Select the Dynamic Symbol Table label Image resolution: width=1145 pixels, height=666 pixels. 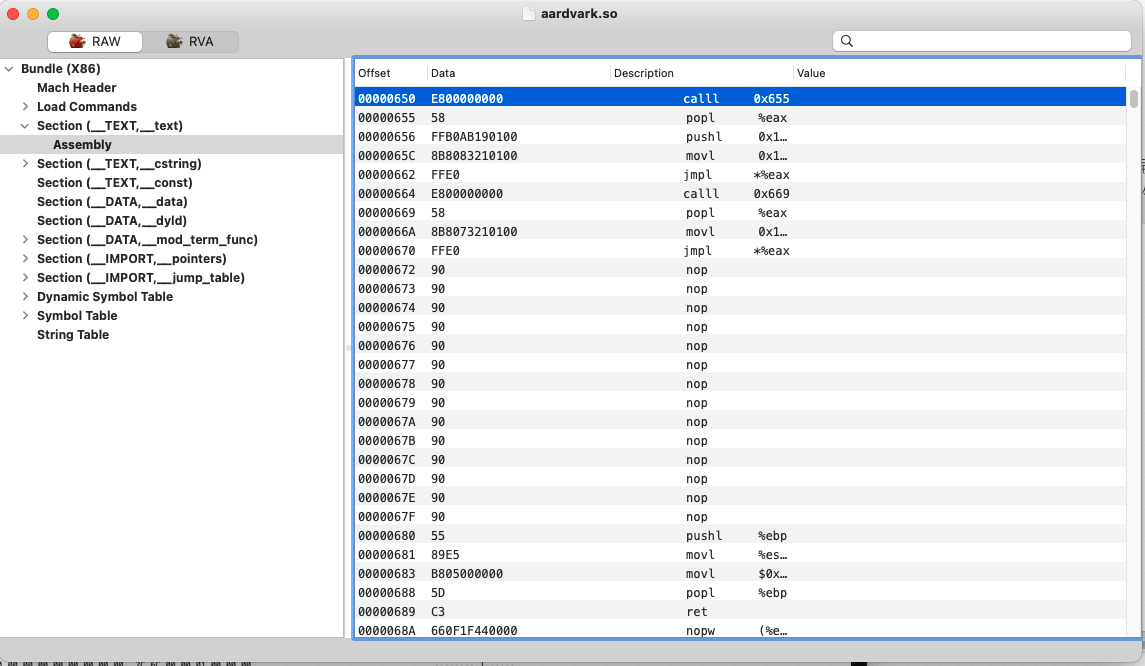coord(105,296)
